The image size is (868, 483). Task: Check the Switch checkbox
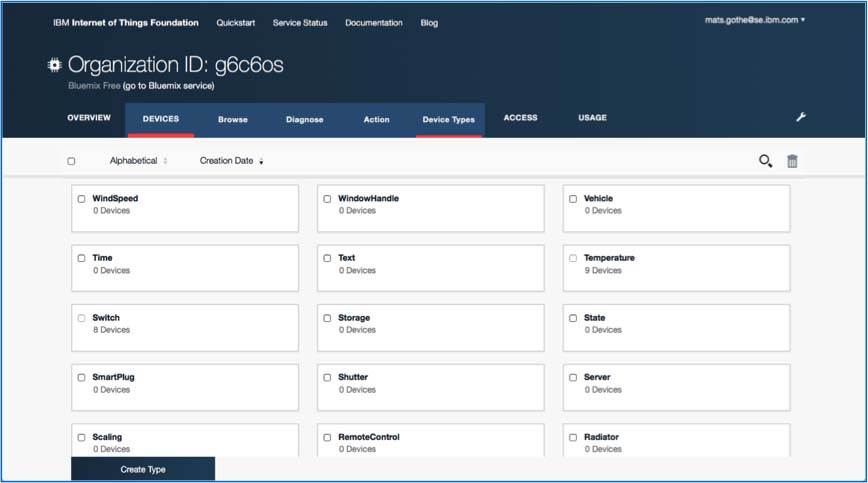[81, 318]
